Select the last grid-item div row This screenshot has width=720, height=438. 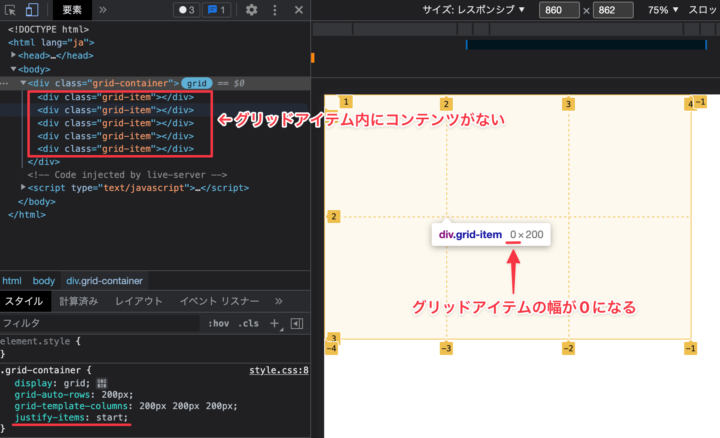coord(116,149)
